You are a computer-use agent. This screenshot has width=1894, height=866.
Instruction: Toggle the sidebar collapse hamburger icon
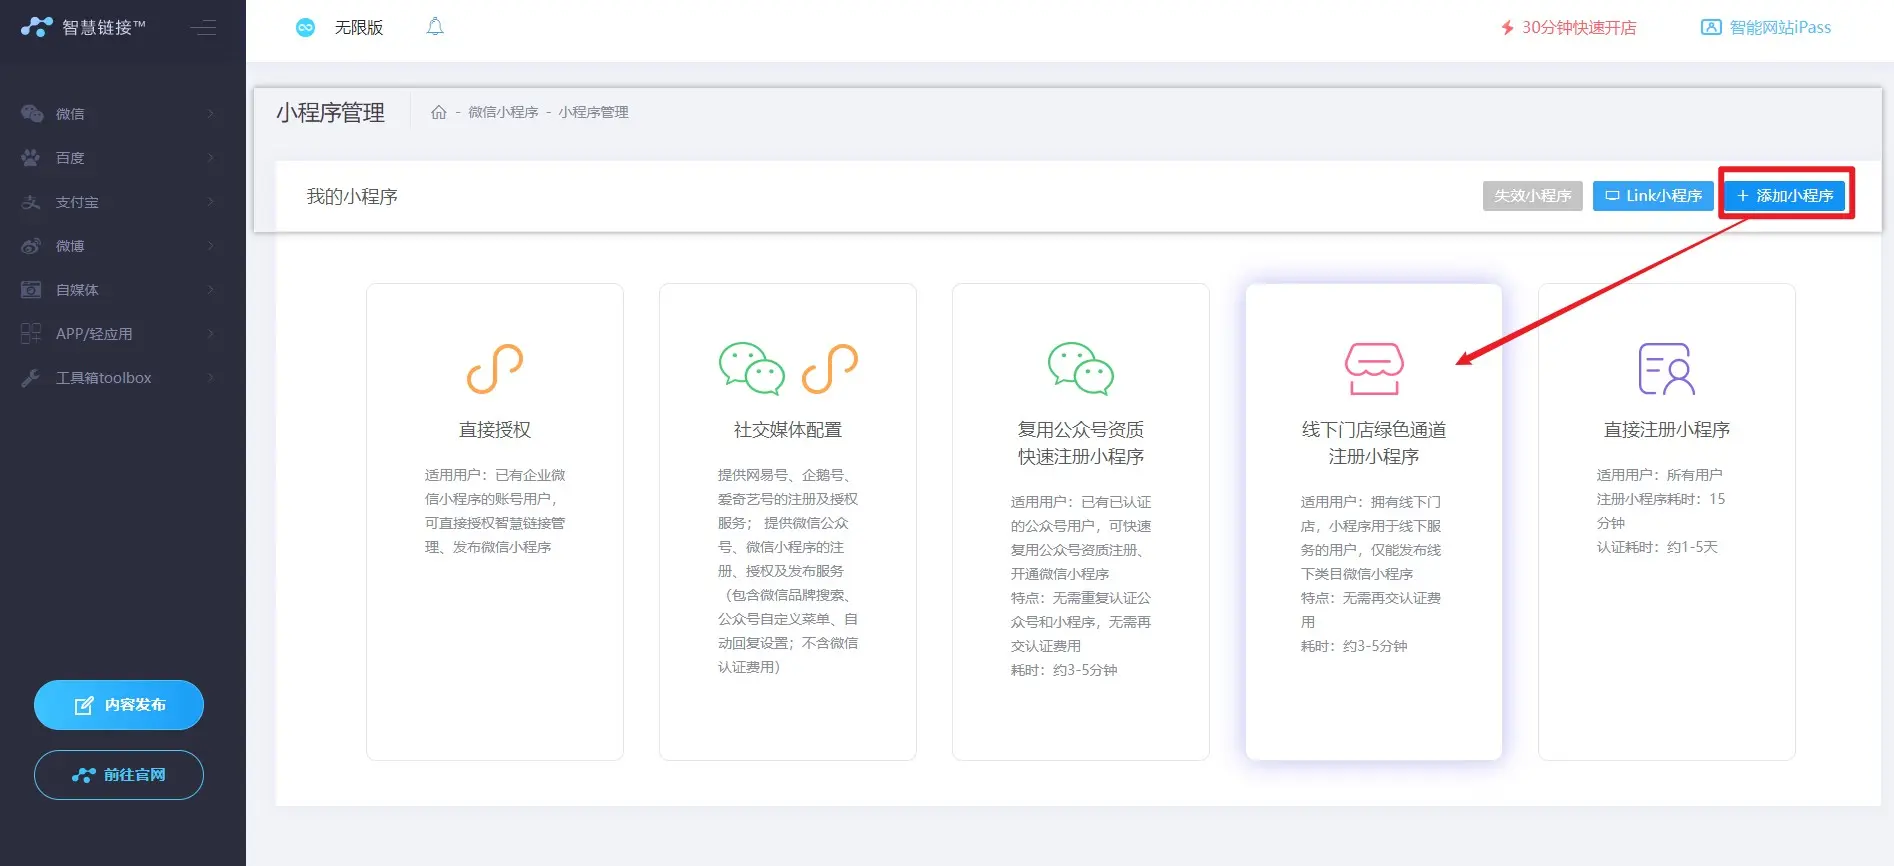(x=204, y=28)
